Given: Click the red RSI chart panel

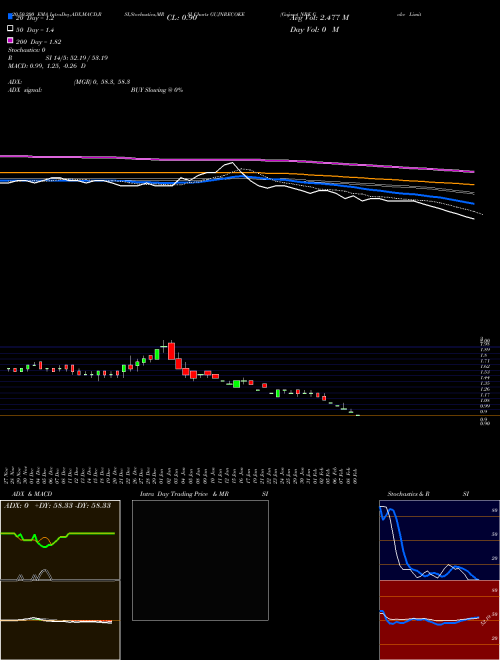Looking at the screenshot, I should tap(439, 620).
